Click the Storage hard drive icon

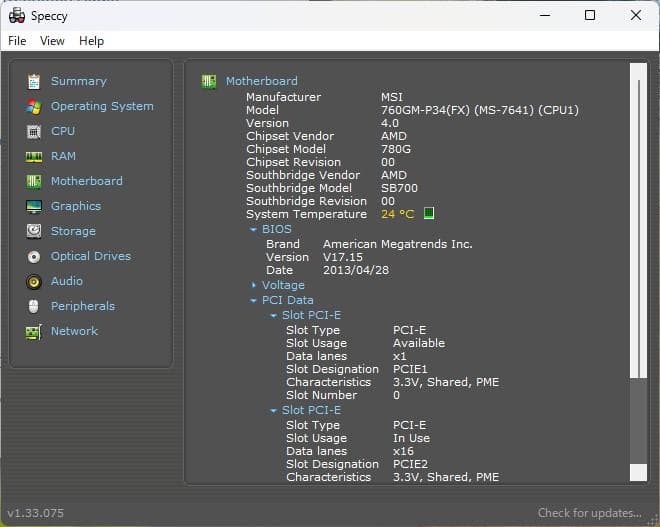pos(34,232)
